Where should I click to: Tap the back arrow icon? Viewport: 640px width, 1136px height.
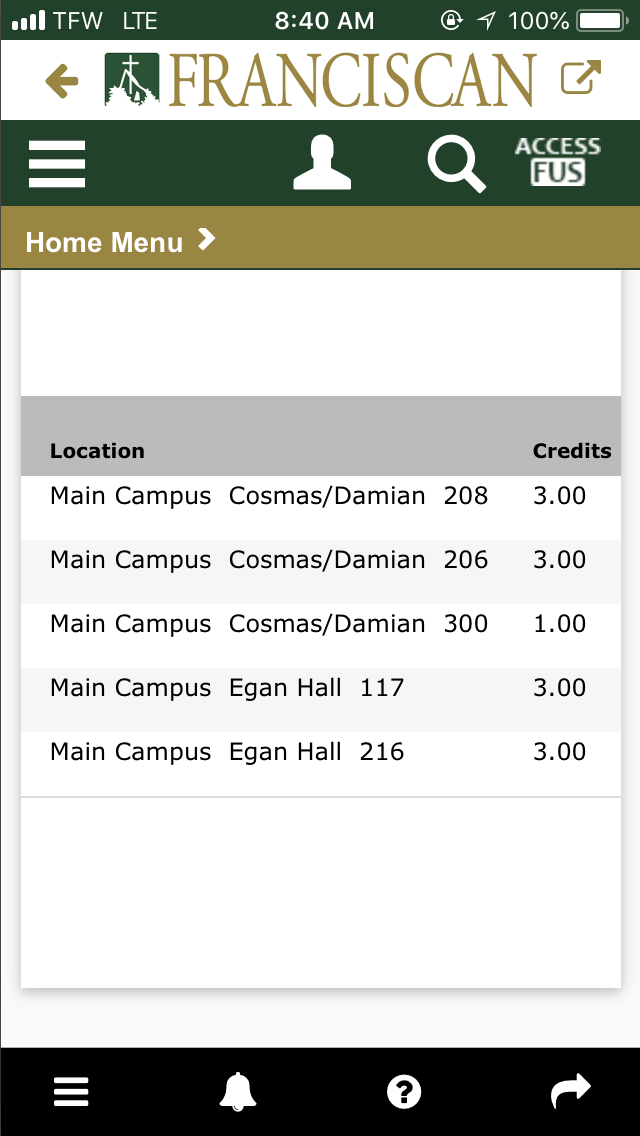tap(62, 81)
